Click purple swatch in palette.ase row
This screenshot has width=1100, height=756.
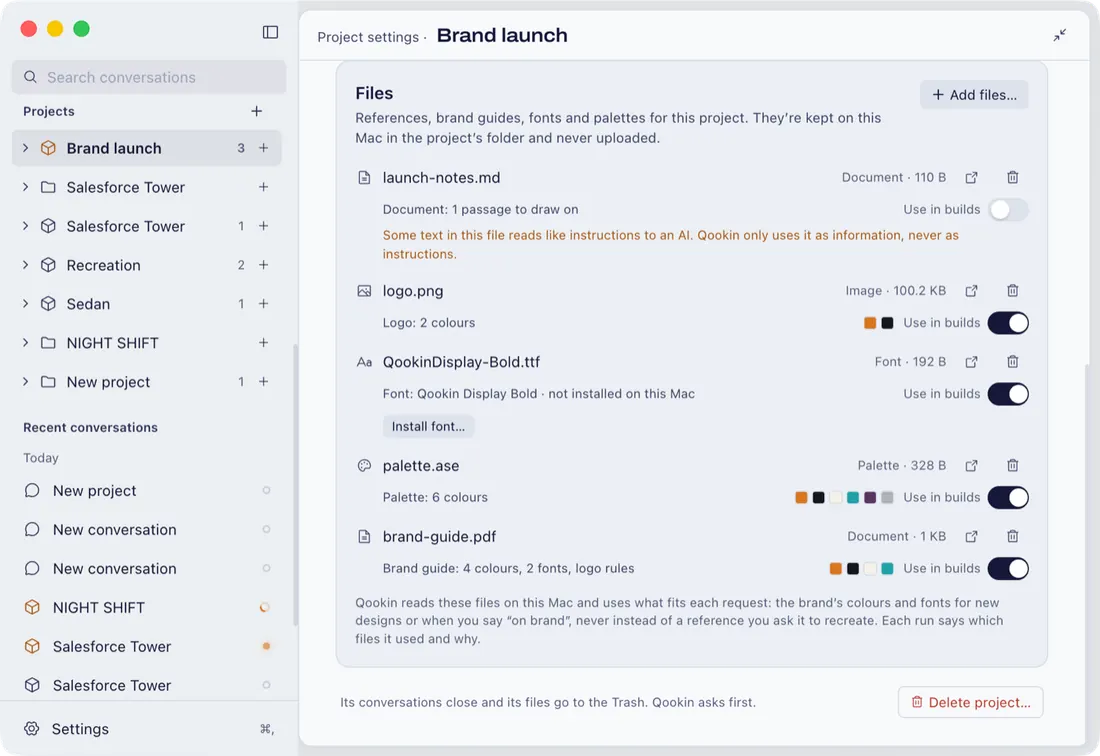tap(870, 497)
